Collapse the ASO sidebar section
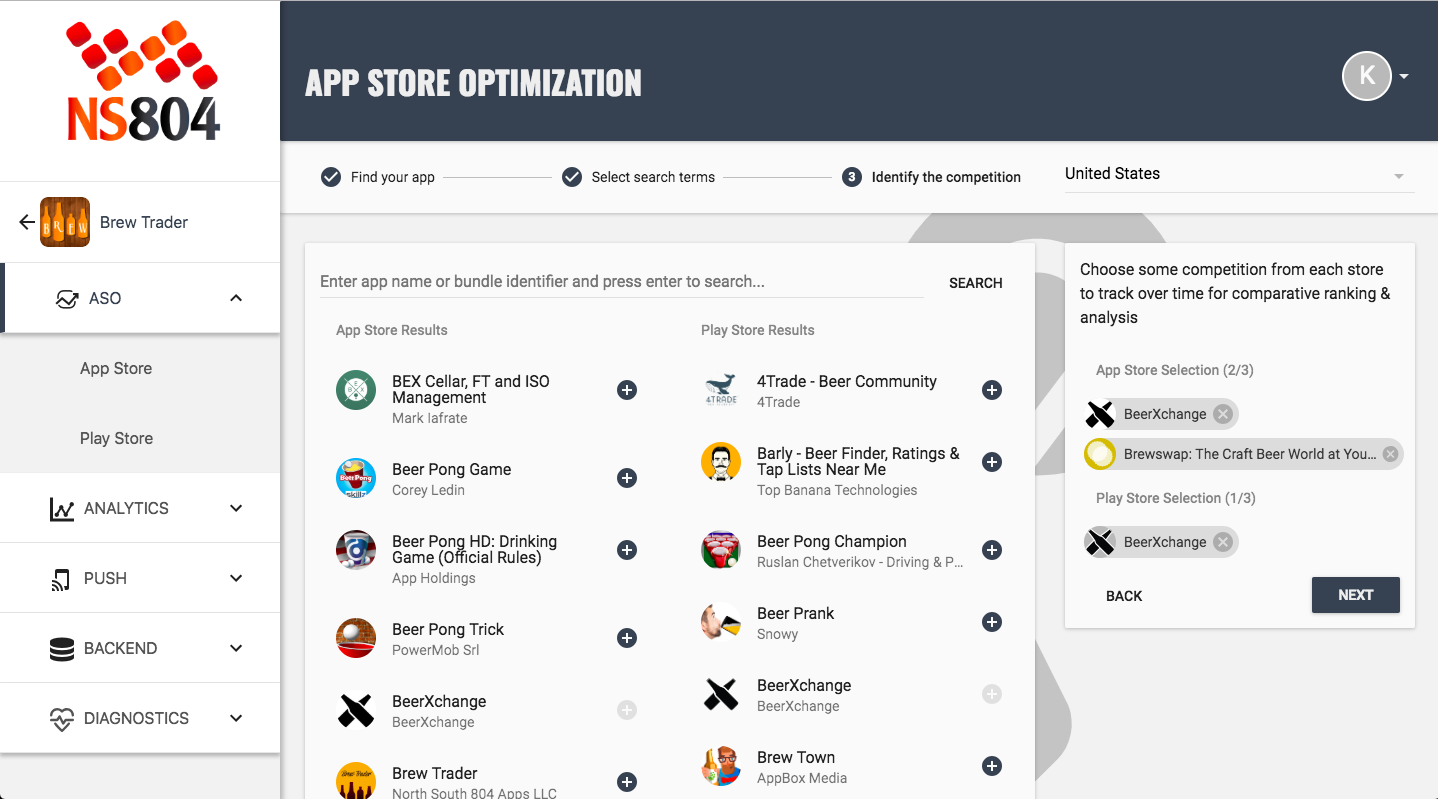Screen dimensions: 1438x799 [236, 298]
